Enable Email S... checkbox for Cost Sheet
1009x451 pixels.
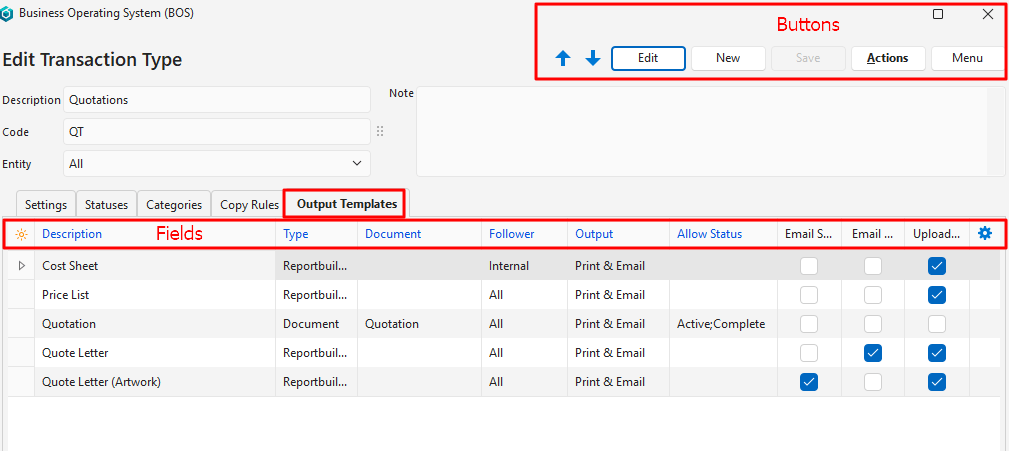tap(809, 266)
